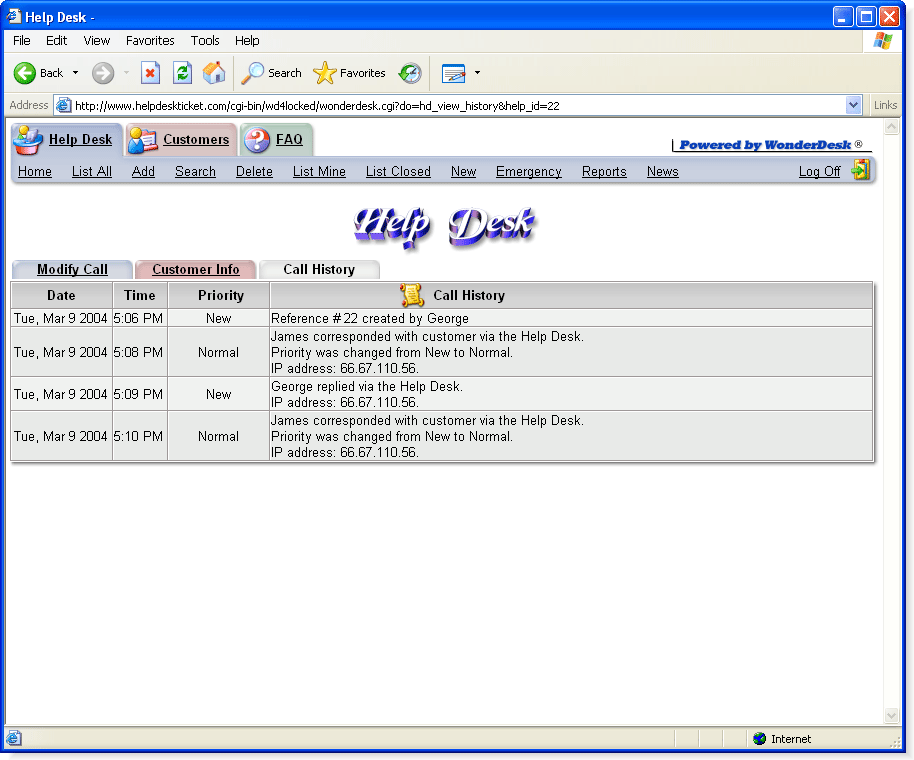The image size is (914, 760).
Task: Select the Call History tab
Action: coord(319,269)
